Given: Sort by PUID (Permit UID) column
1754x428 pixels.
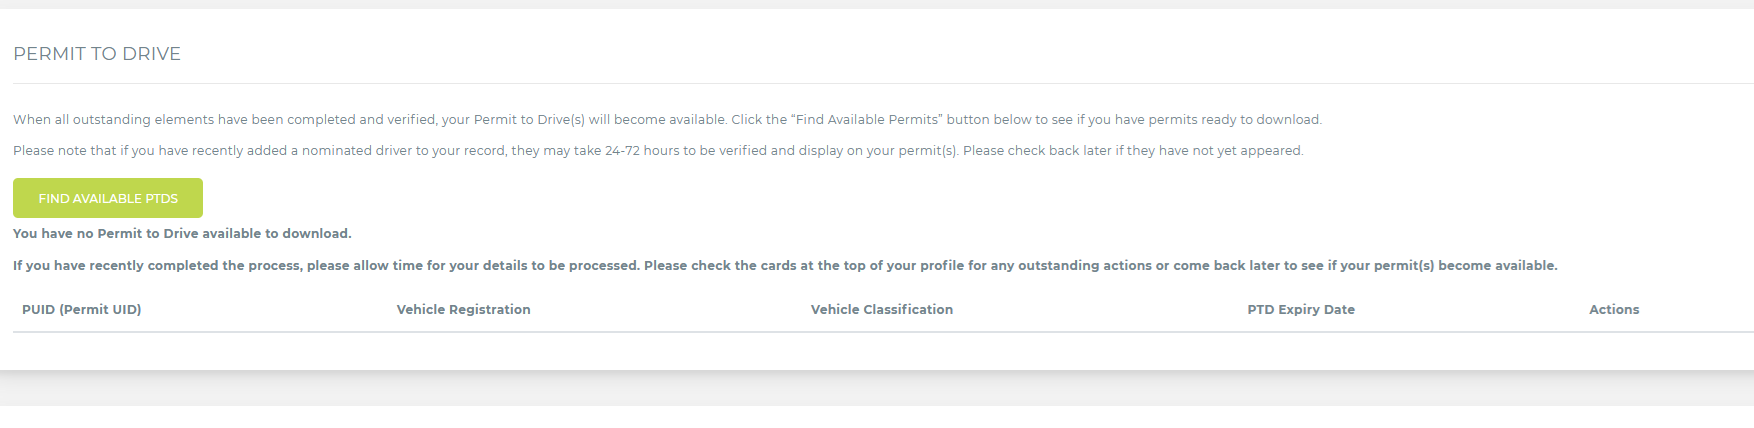Looking at the screenshot, I should coord(81,310).
